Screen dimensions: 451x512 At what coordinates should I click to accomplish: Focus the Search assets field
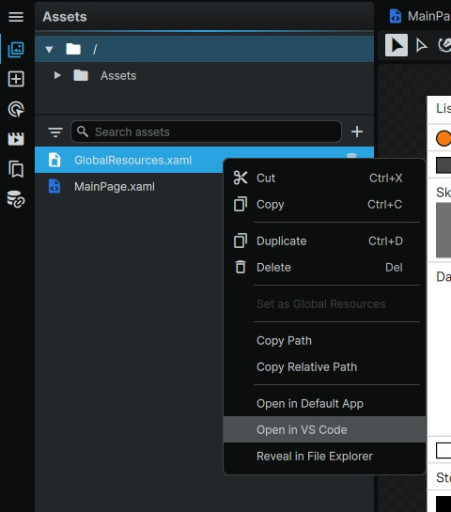(x=206, y=132)
